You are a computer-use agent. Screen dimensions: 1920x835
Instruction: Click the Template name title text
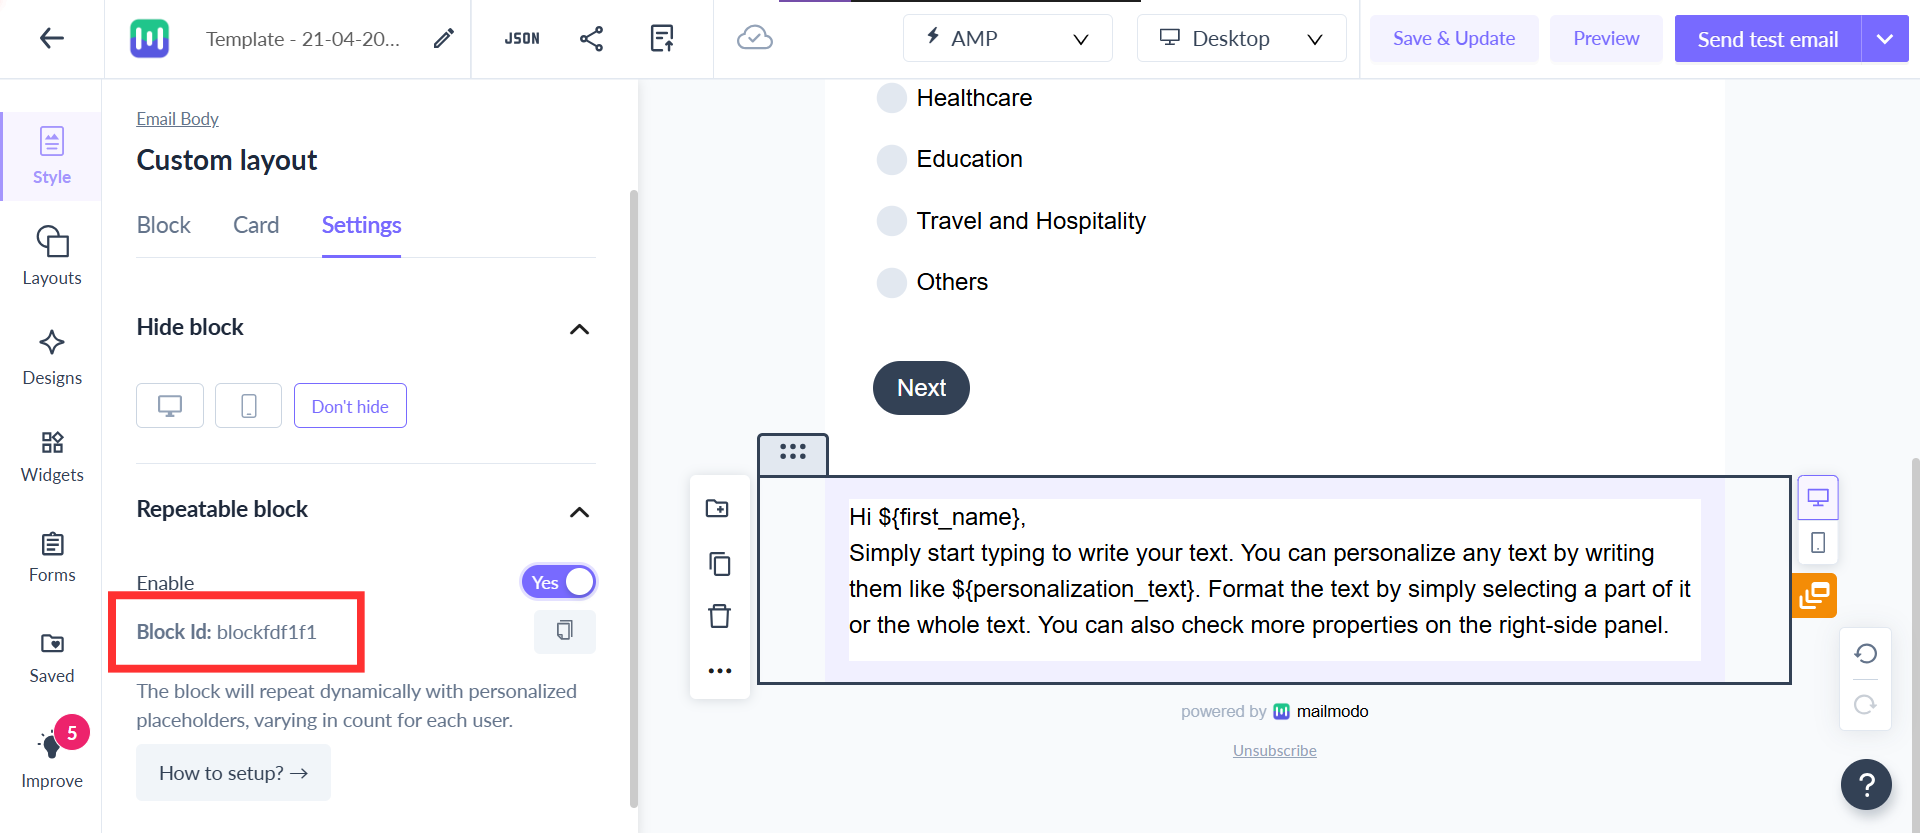pos(303,39)
